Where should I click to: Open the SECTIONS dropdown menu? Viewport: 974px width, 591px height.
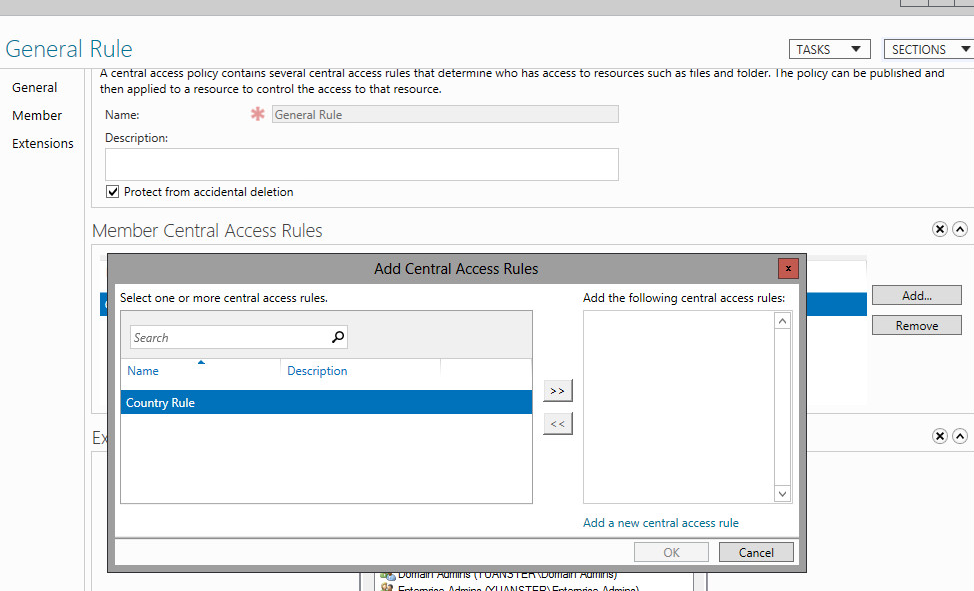pyautogui.click(x=929, y=49)
